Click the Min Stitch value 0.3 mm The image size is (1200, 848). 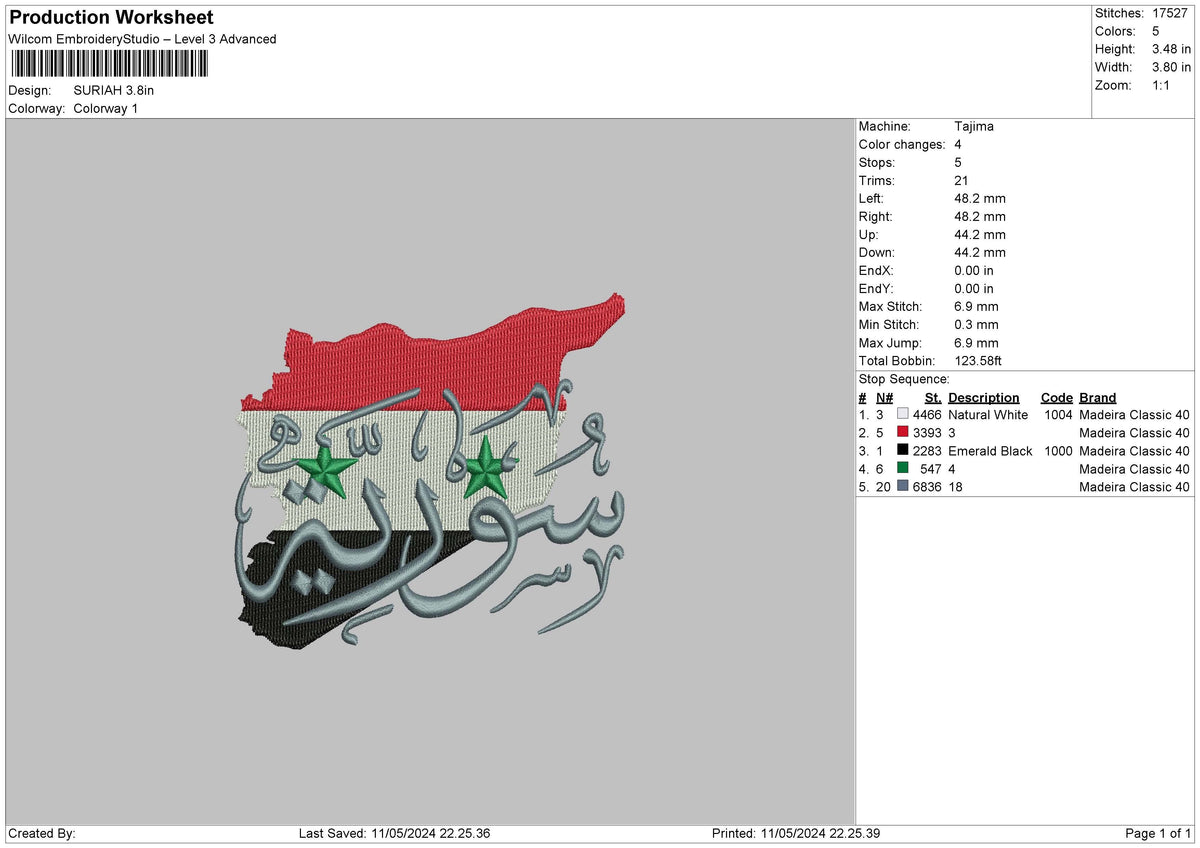click(x=977, y=325)
